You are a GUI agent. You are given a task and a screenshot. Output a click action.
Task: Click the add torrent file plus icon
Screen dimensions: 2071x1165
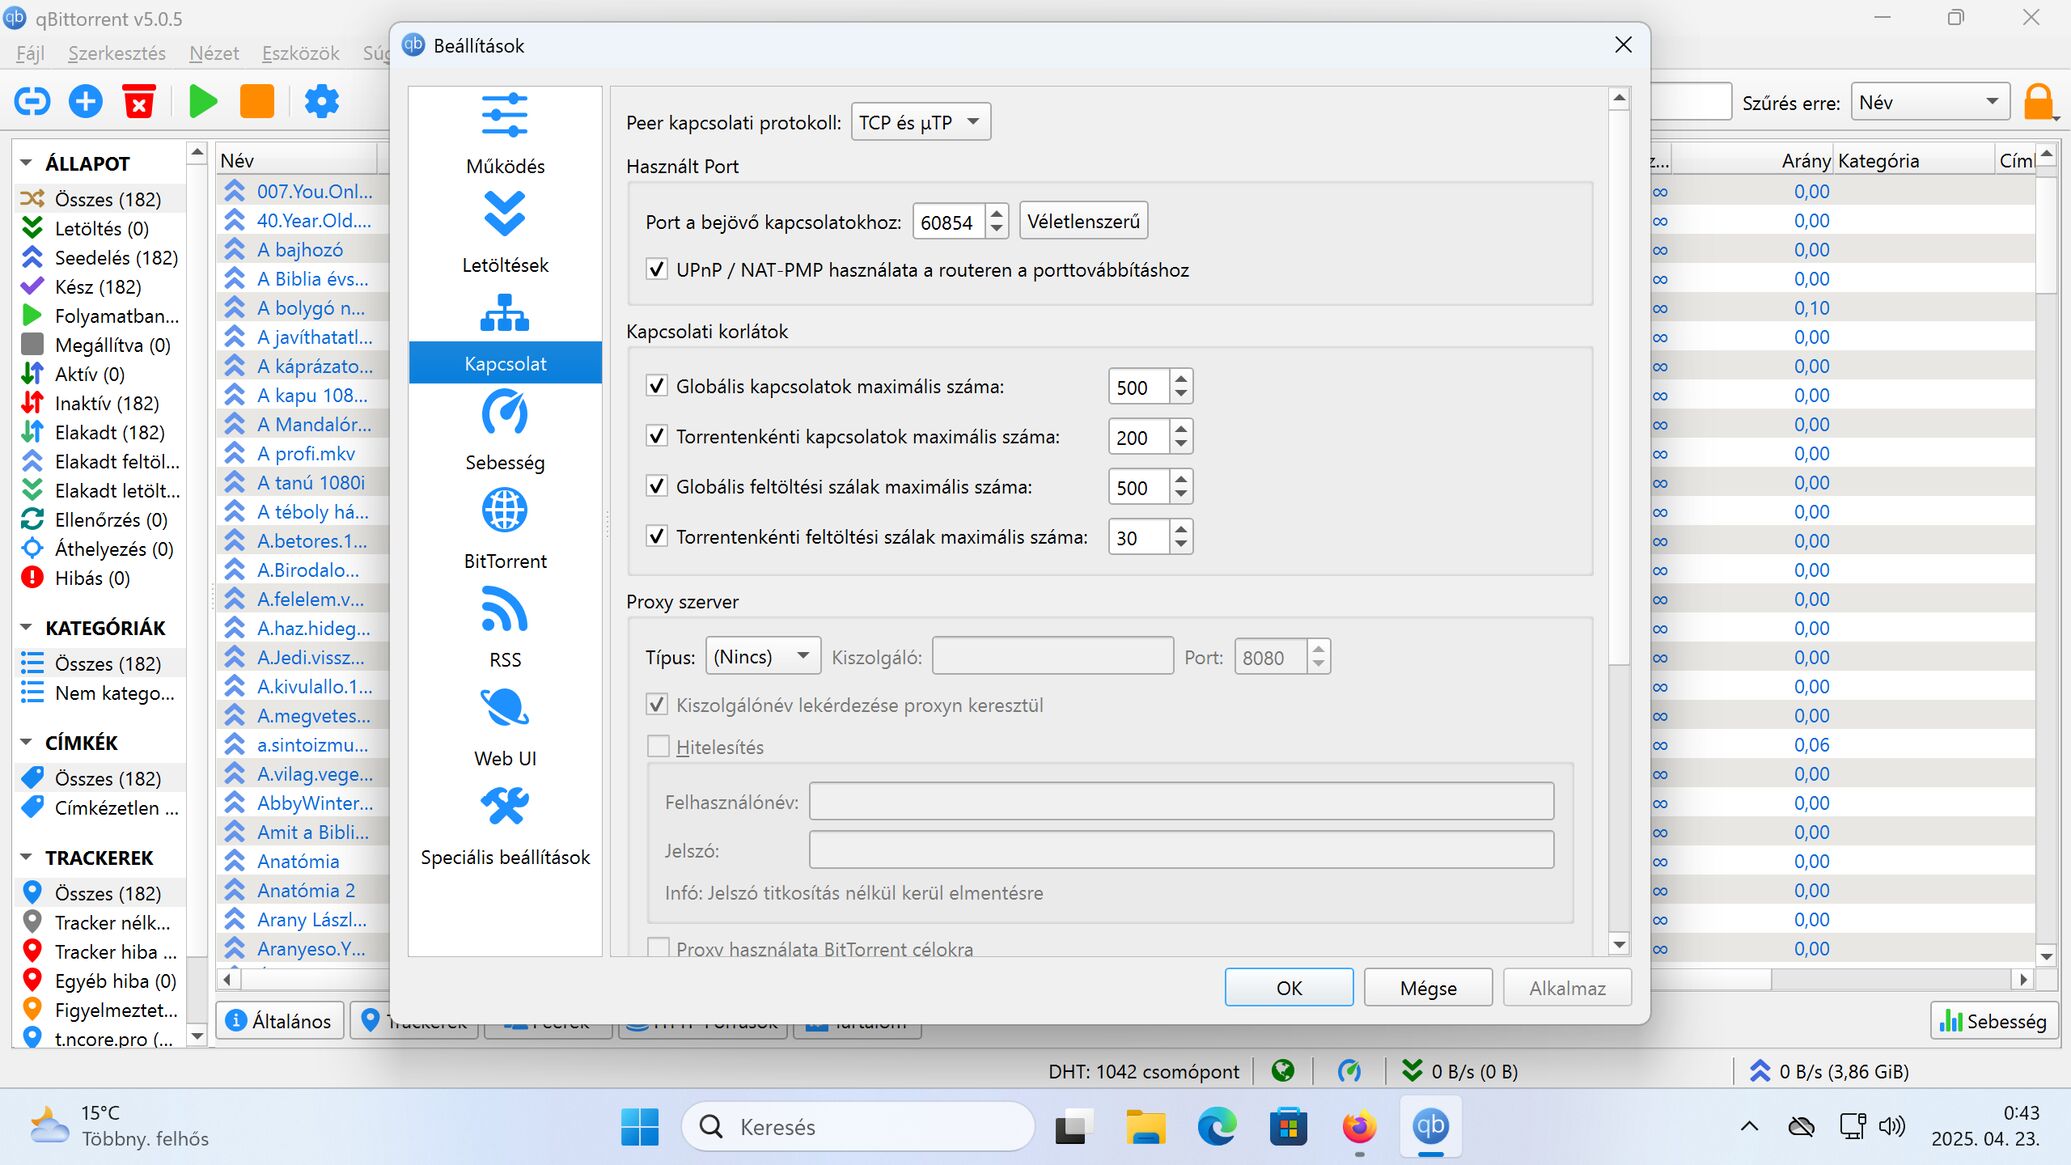[x=86, y=101]
